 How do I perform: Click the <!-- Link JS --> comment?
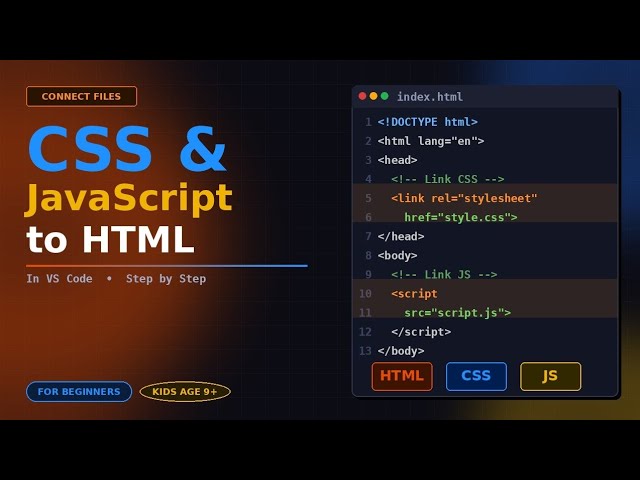tap(444, 274)
